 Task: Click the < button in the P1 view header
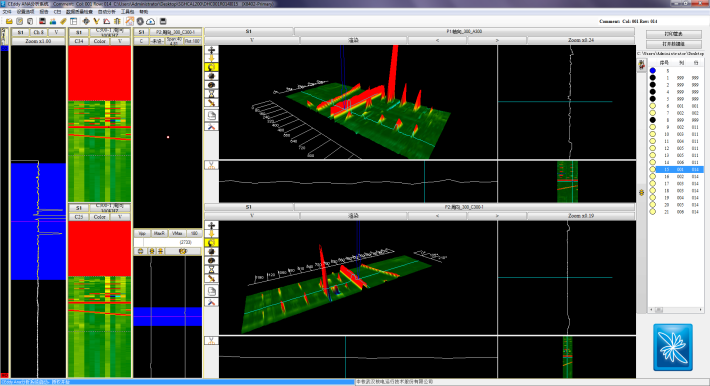[437, 40]
